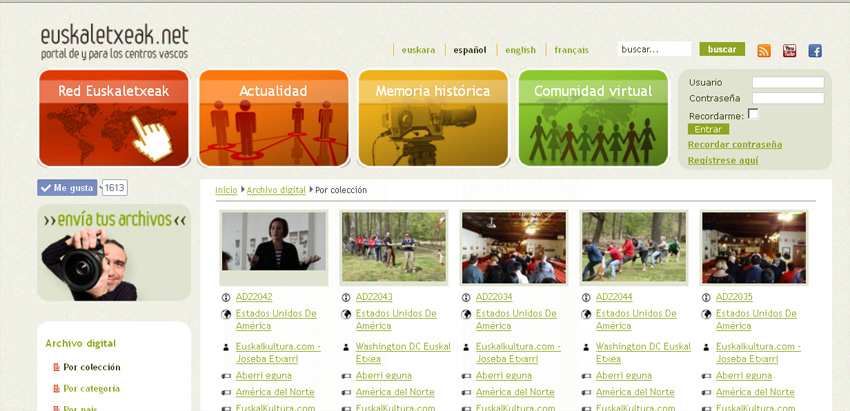
Task: Open the Facebook page icon
Action: pyautogui.click(x=815, y=50)
